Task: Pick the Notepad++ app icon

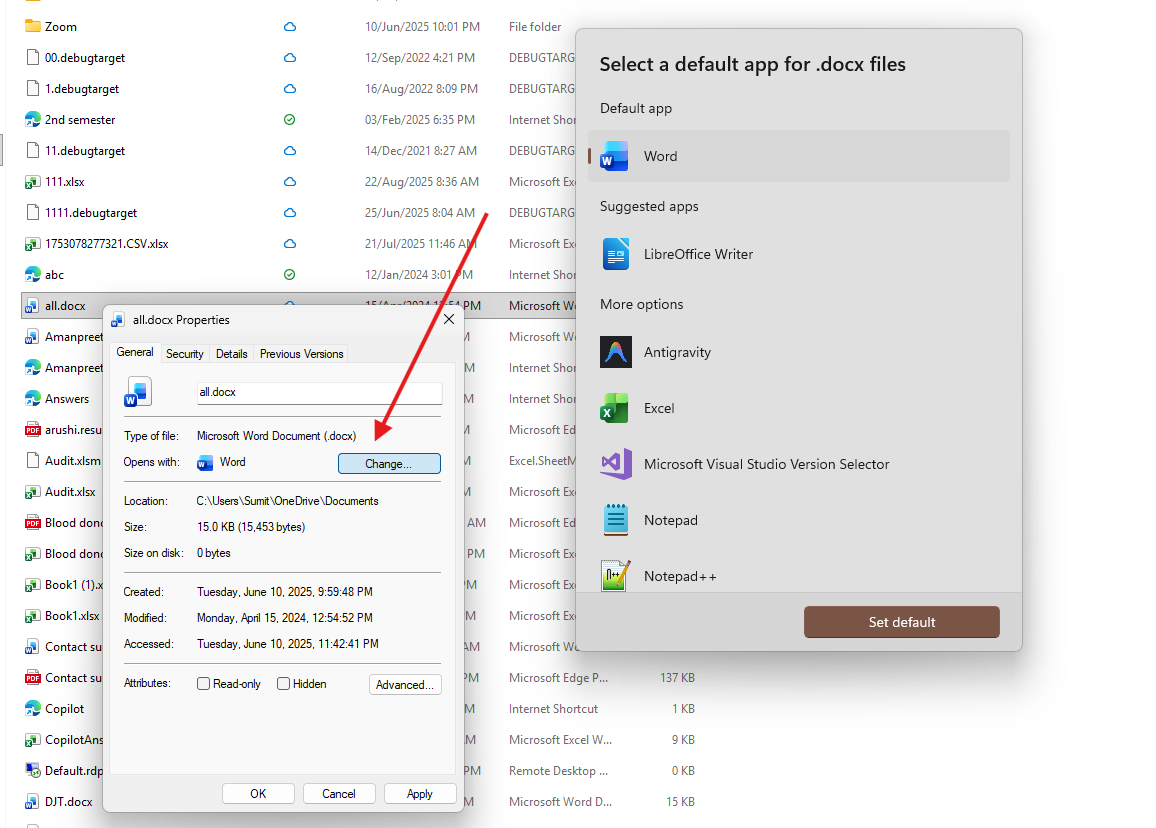Action: tap(616, 576)
